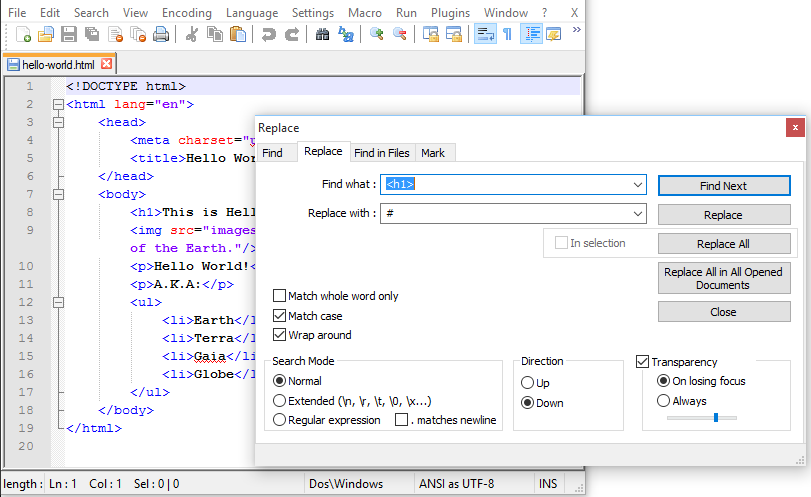Click the Redo arrow icon
The image size is (811, 497).
coord(292,34)
